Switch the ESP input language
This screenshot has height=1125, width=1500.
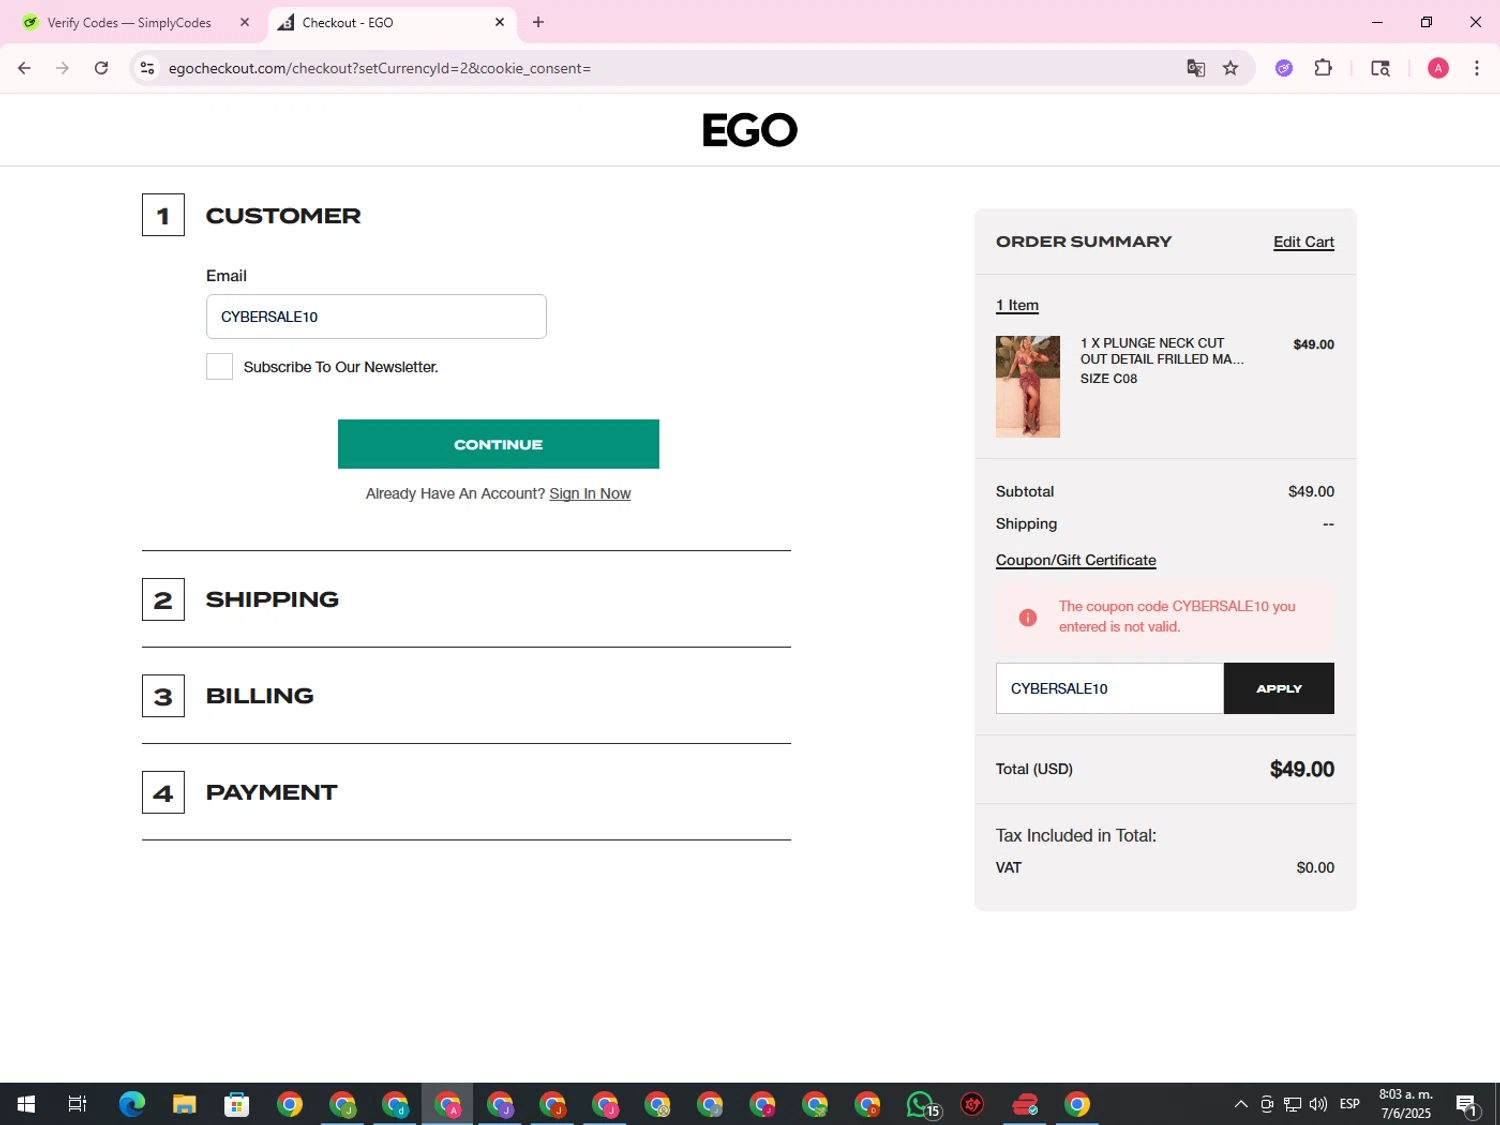click(x=1350, y=1104)
